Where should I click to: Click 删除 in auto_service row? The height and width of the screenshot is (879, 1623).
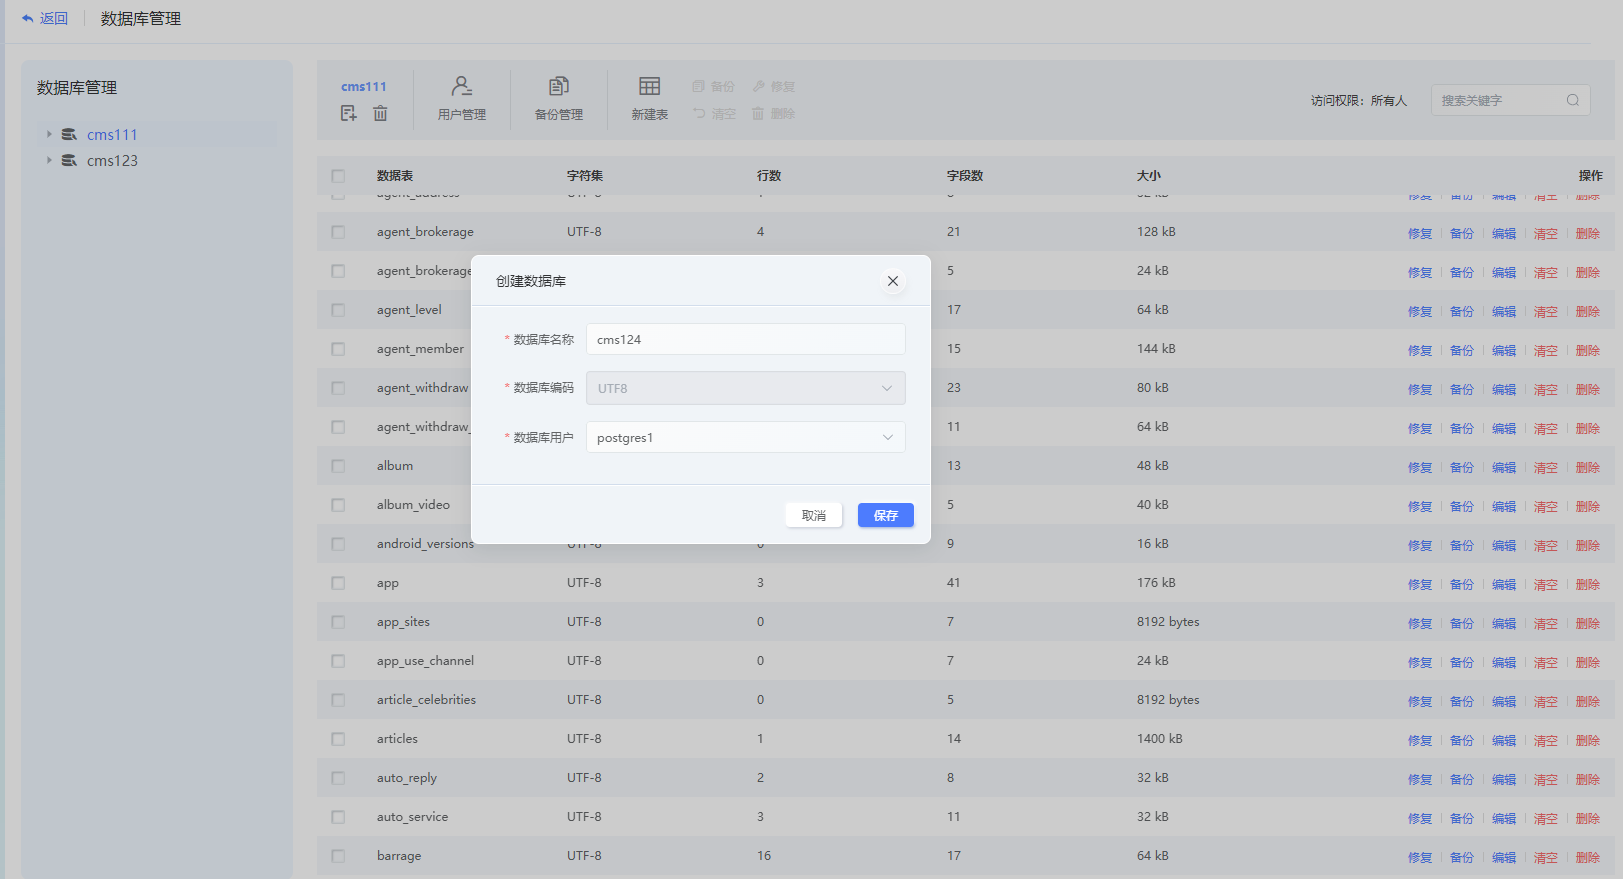1588,818
